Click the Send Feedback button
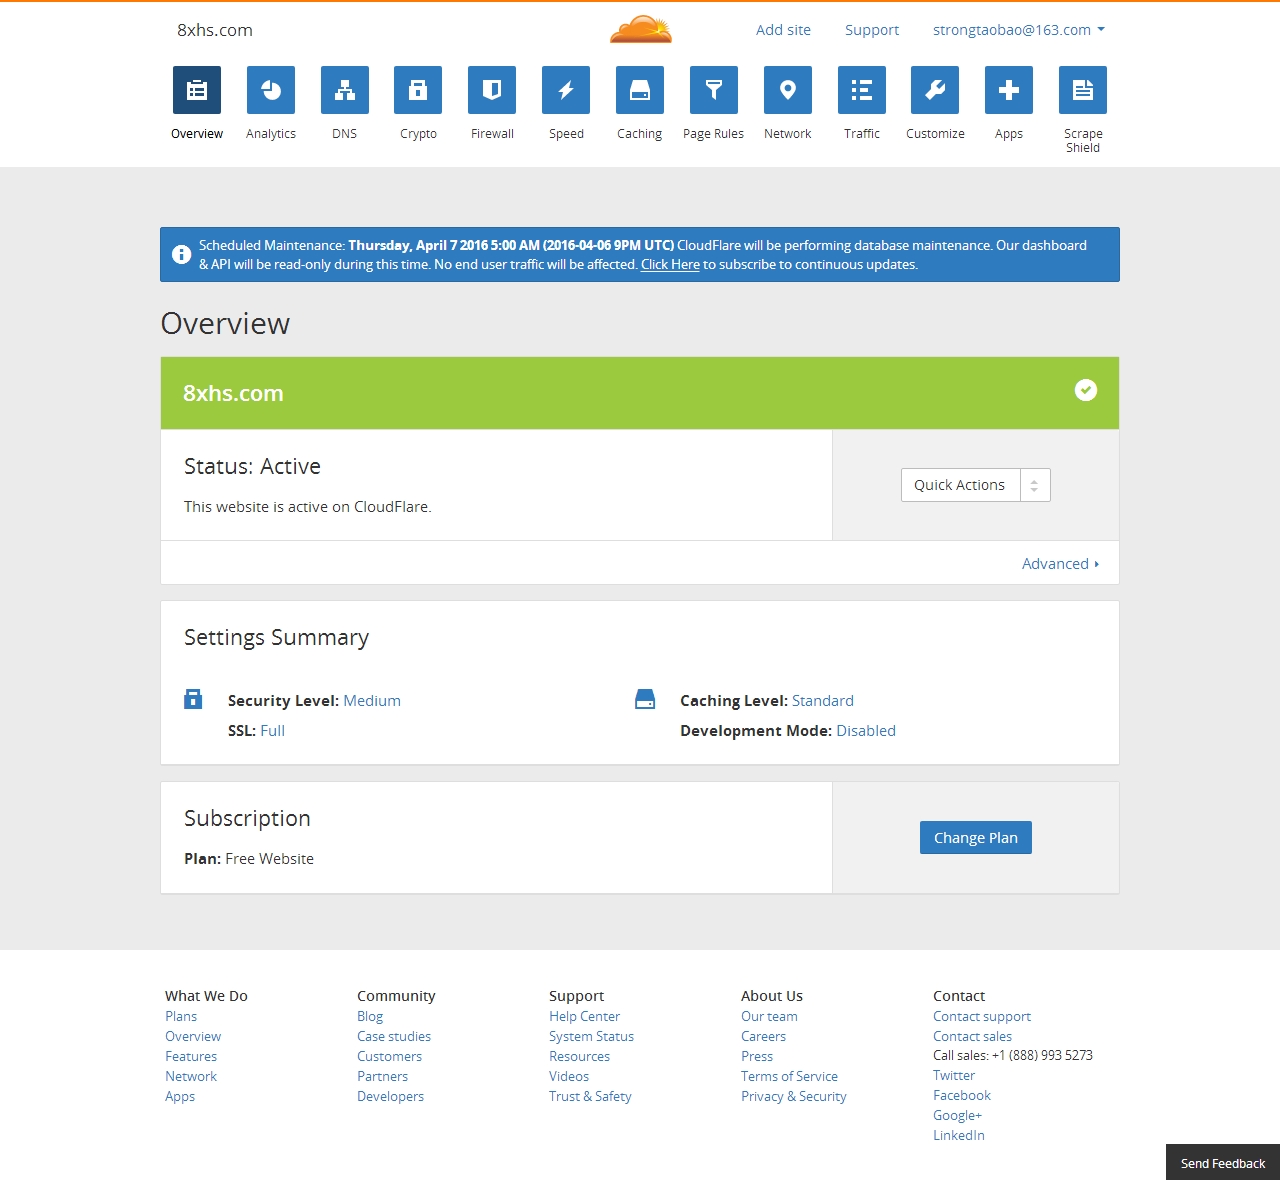Viewport: 1280px width, 1180px height. coord(1223,1163)
